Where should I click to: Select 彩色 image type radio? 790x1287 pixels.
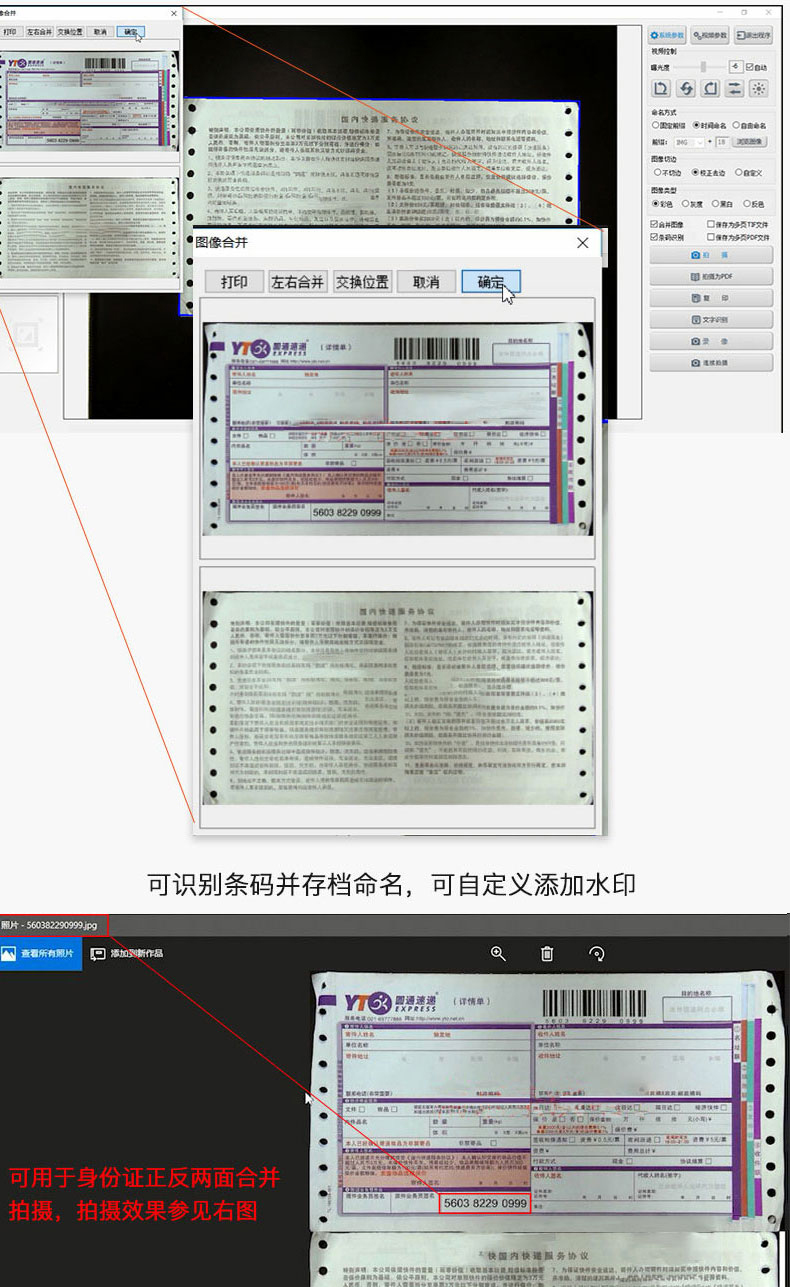click(x=662, y=204)
